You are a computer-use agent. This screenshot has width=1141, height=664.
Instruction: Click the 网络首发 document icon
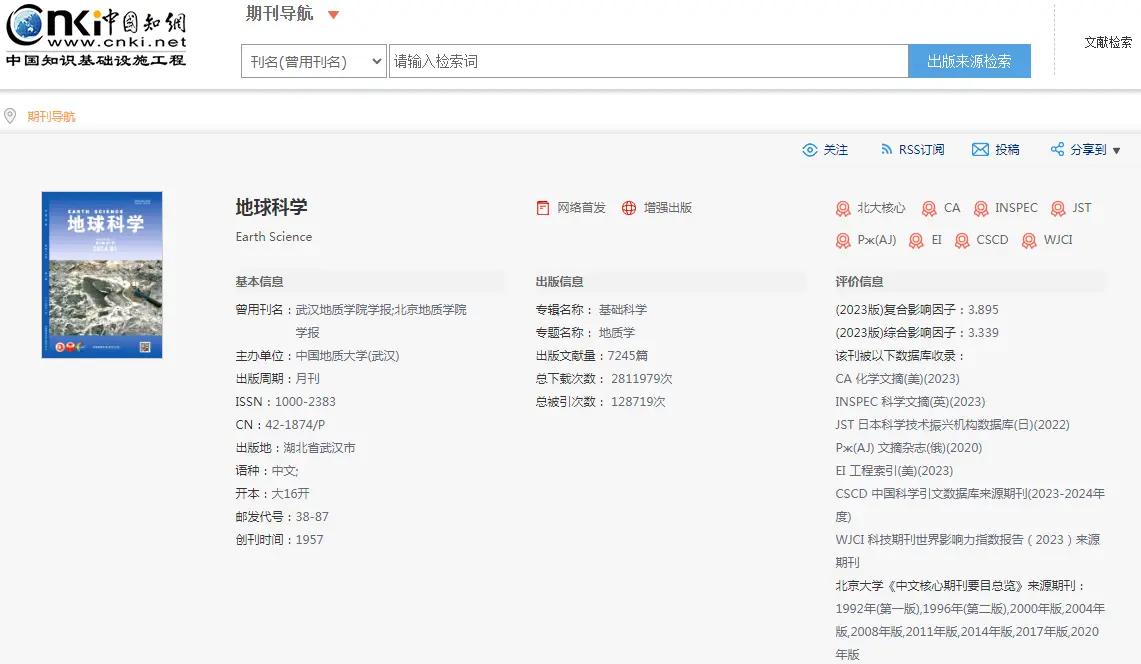pyautogui.click(x=543, y=208)
